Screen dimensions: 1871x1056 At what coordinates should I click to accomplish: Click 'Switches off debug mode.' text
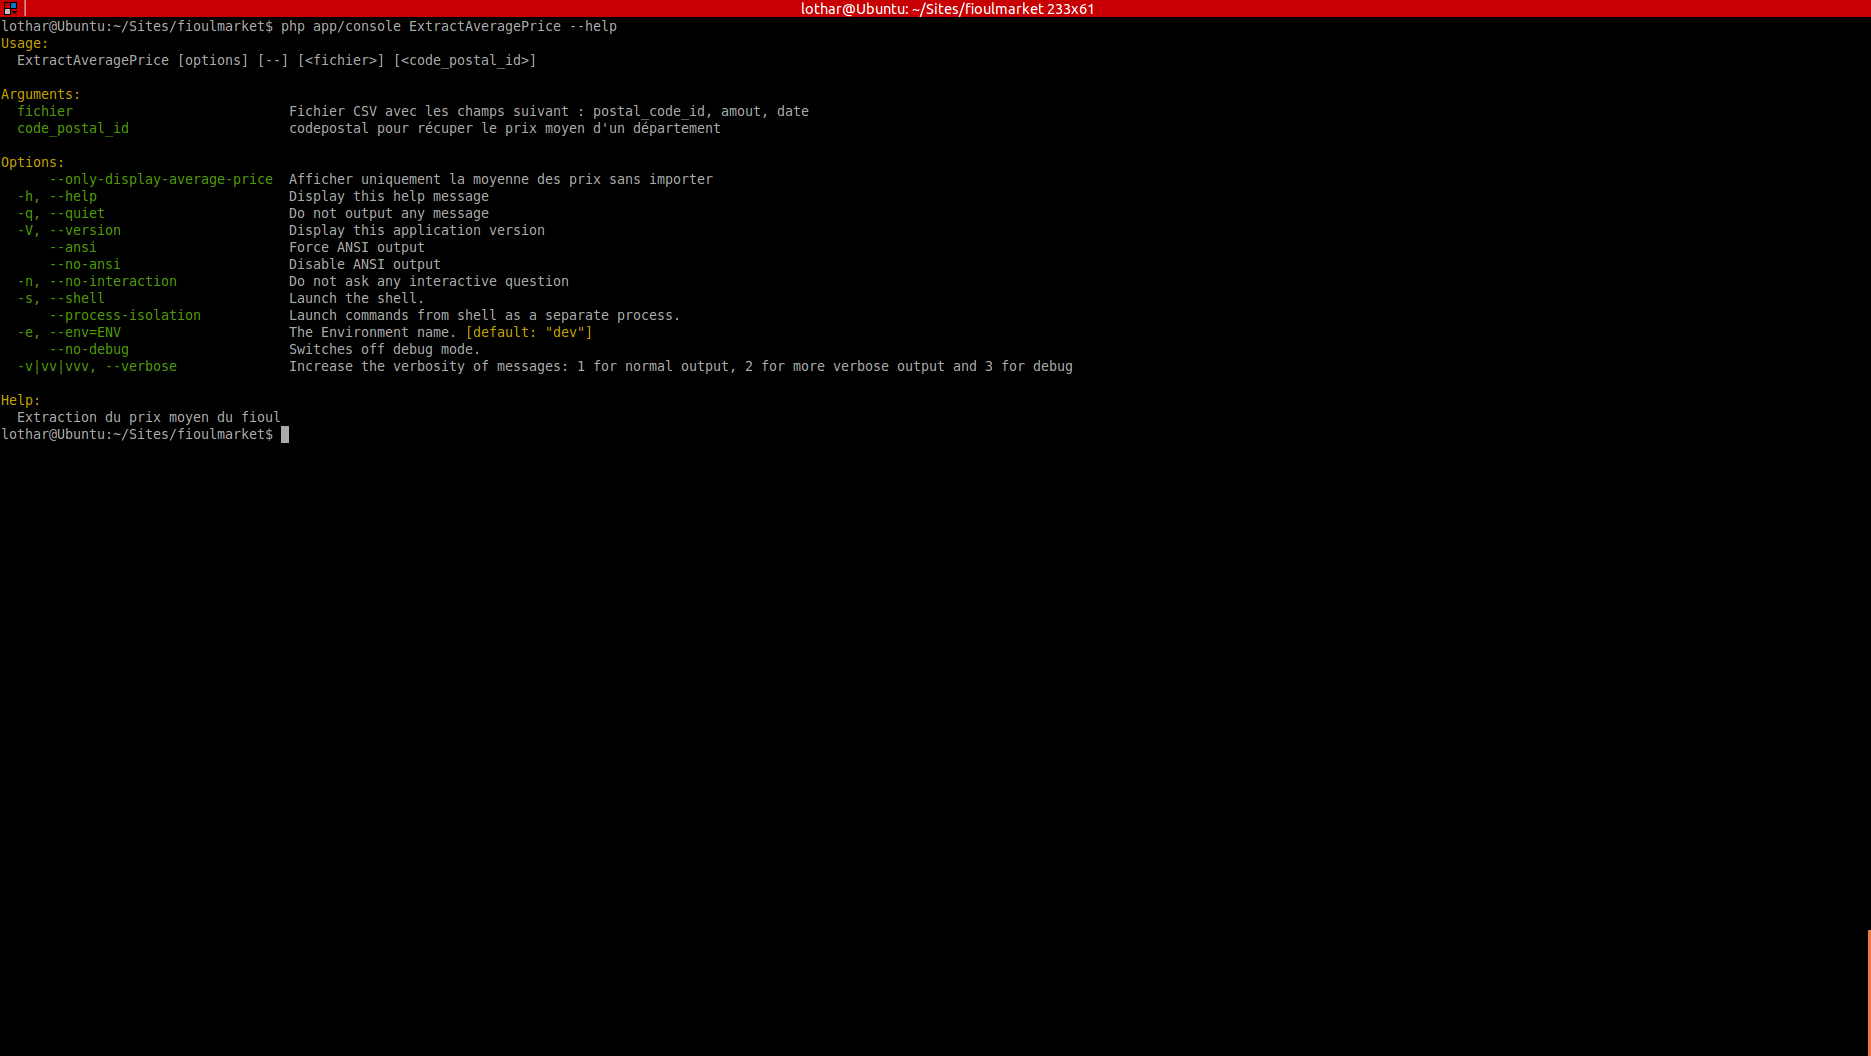[x=385, y=349]
